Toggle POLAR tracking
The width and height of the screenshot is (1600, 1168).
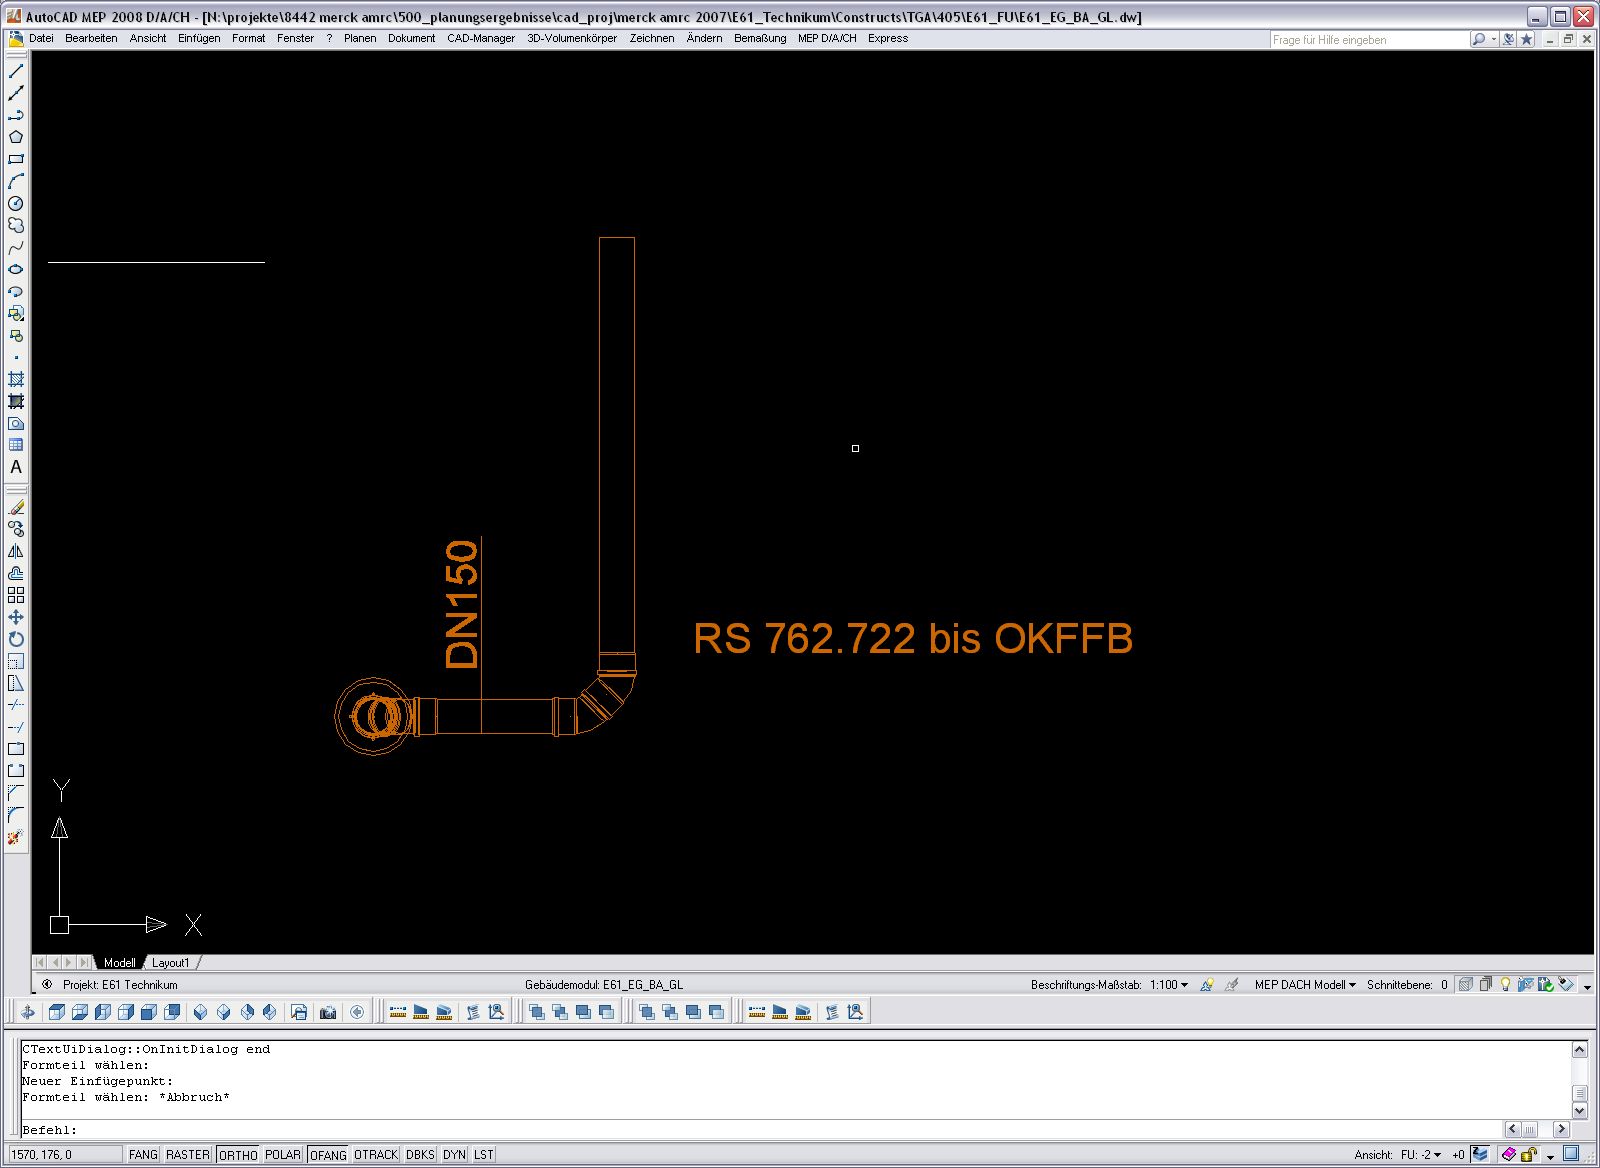(x=283, y=1154)
